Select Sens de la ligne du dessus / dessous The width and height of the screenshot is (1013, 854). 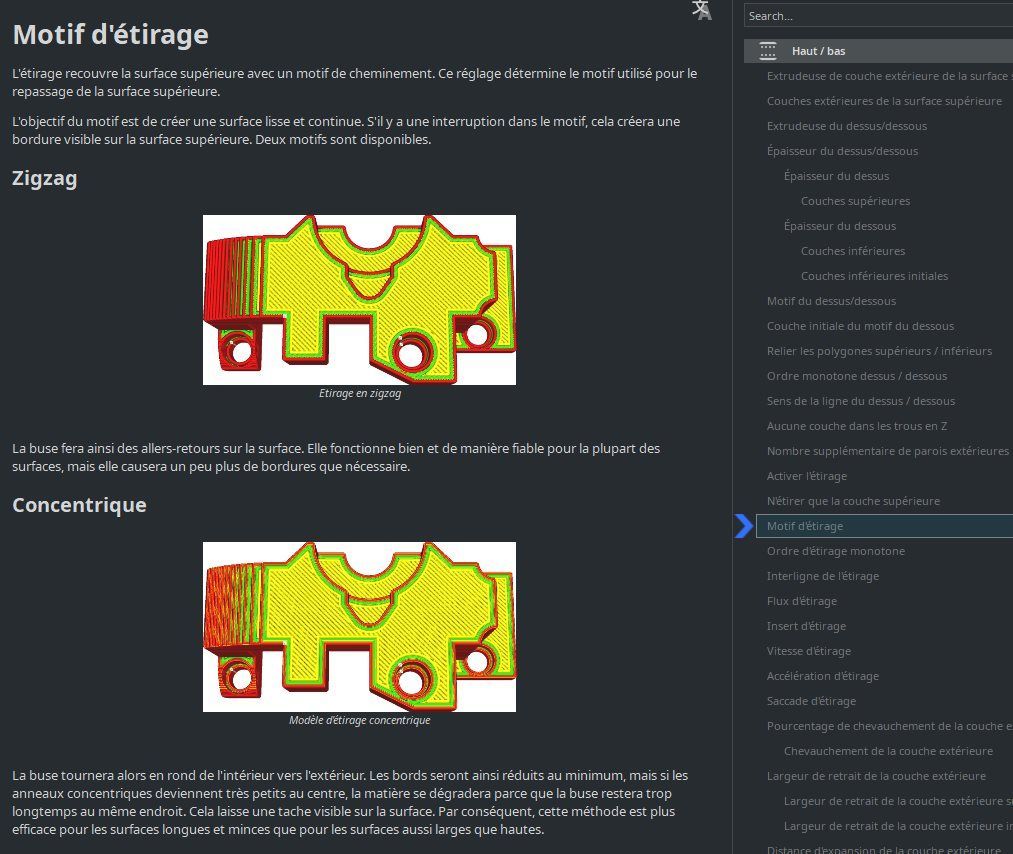[861, 401]
